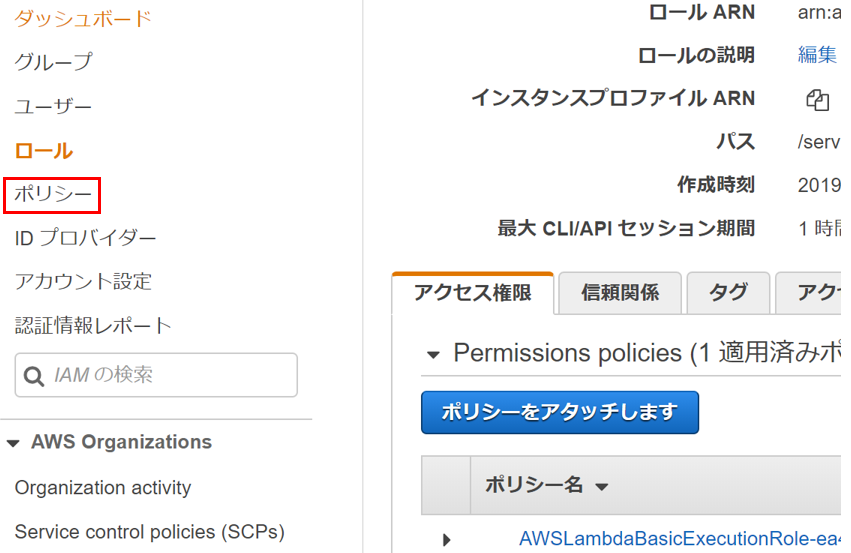The width and height of the screenshot is (851, 553).
Task: Copy the instance profile ARN icon
Action: point(817,100)
